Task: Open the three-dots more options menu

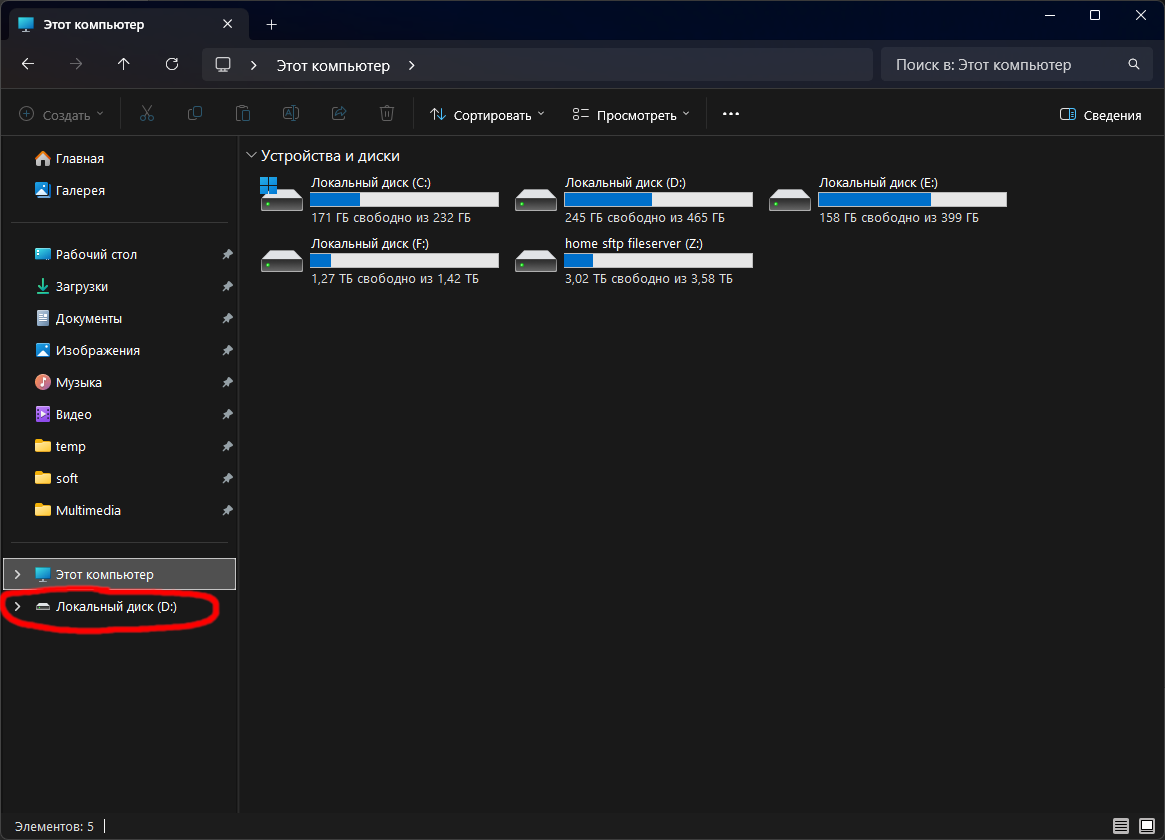Action: [x=731, y=114]
